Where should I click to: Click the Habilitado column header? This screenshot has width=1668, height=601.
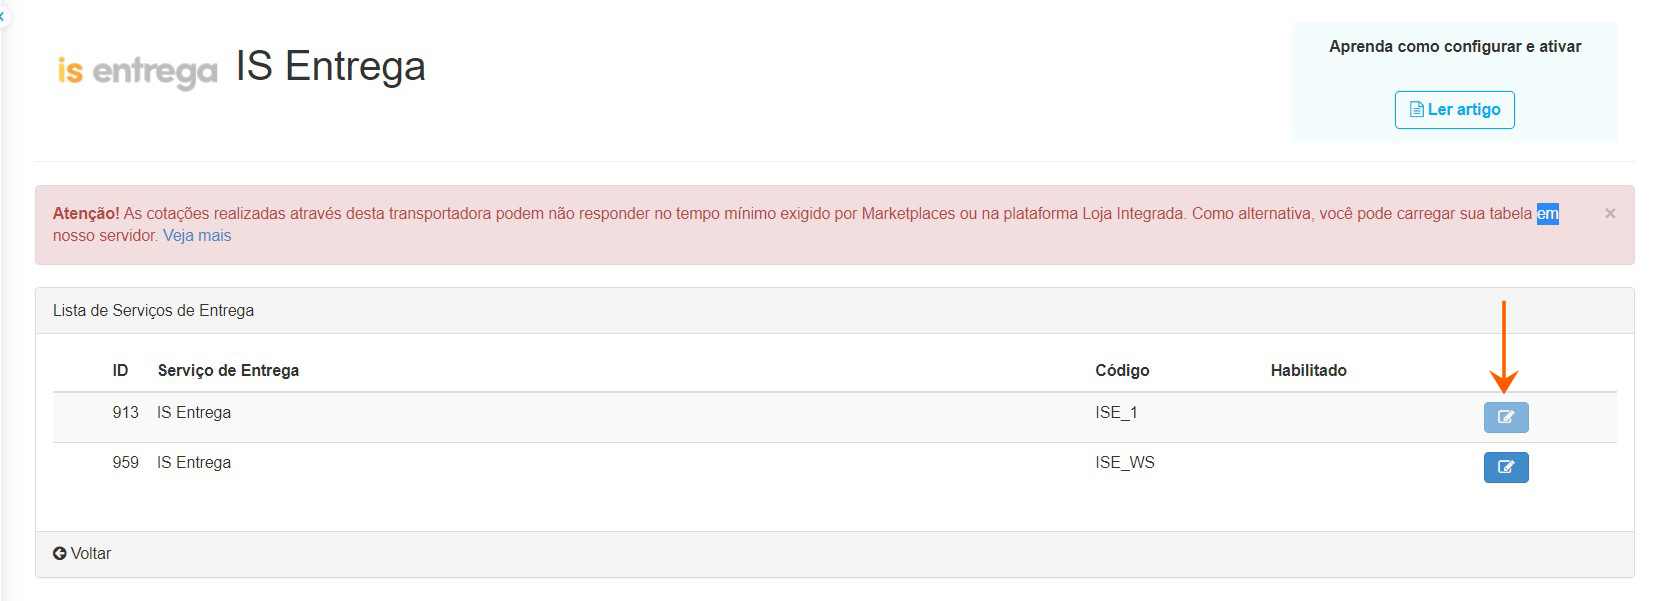(1308, 370)
